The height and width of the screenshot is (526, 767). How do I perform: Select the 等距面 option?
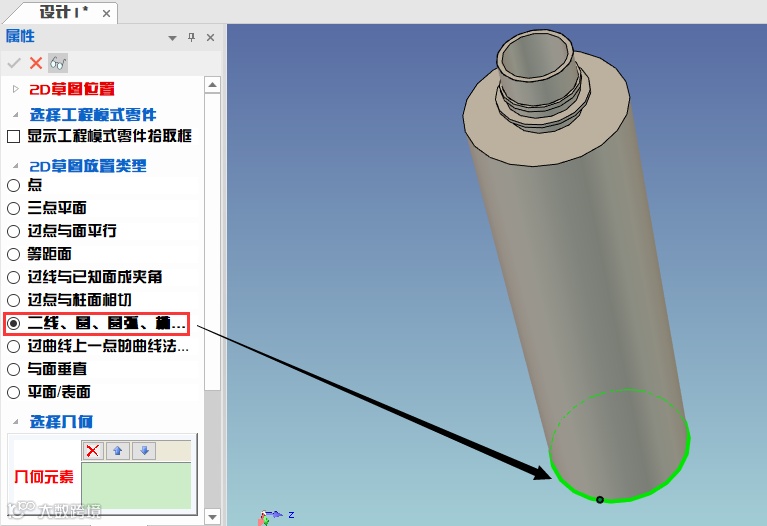pos(14,254)
